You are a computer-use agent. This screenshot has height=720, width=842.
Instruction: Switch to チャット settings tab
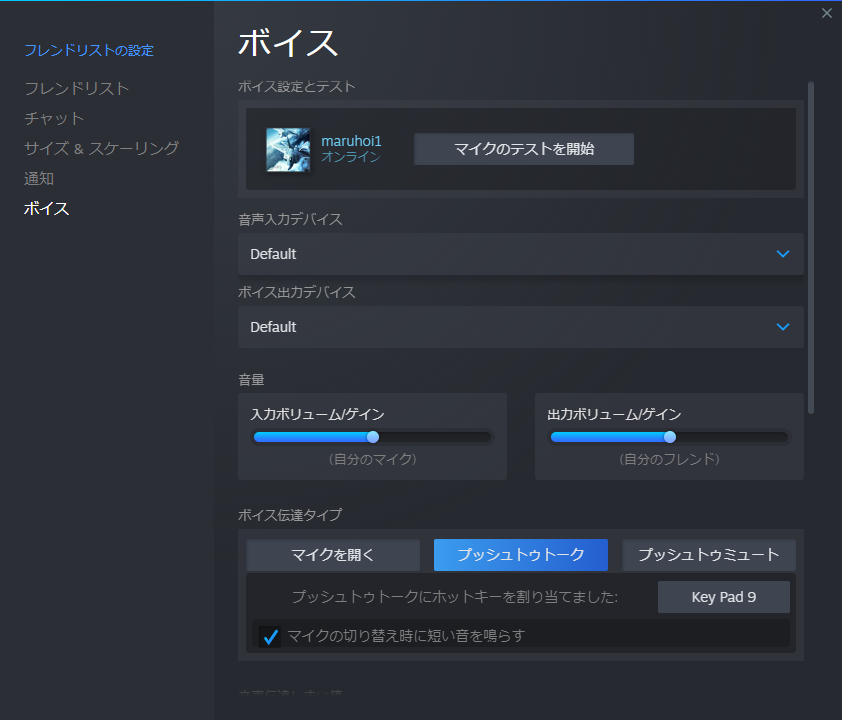point(54,118)
